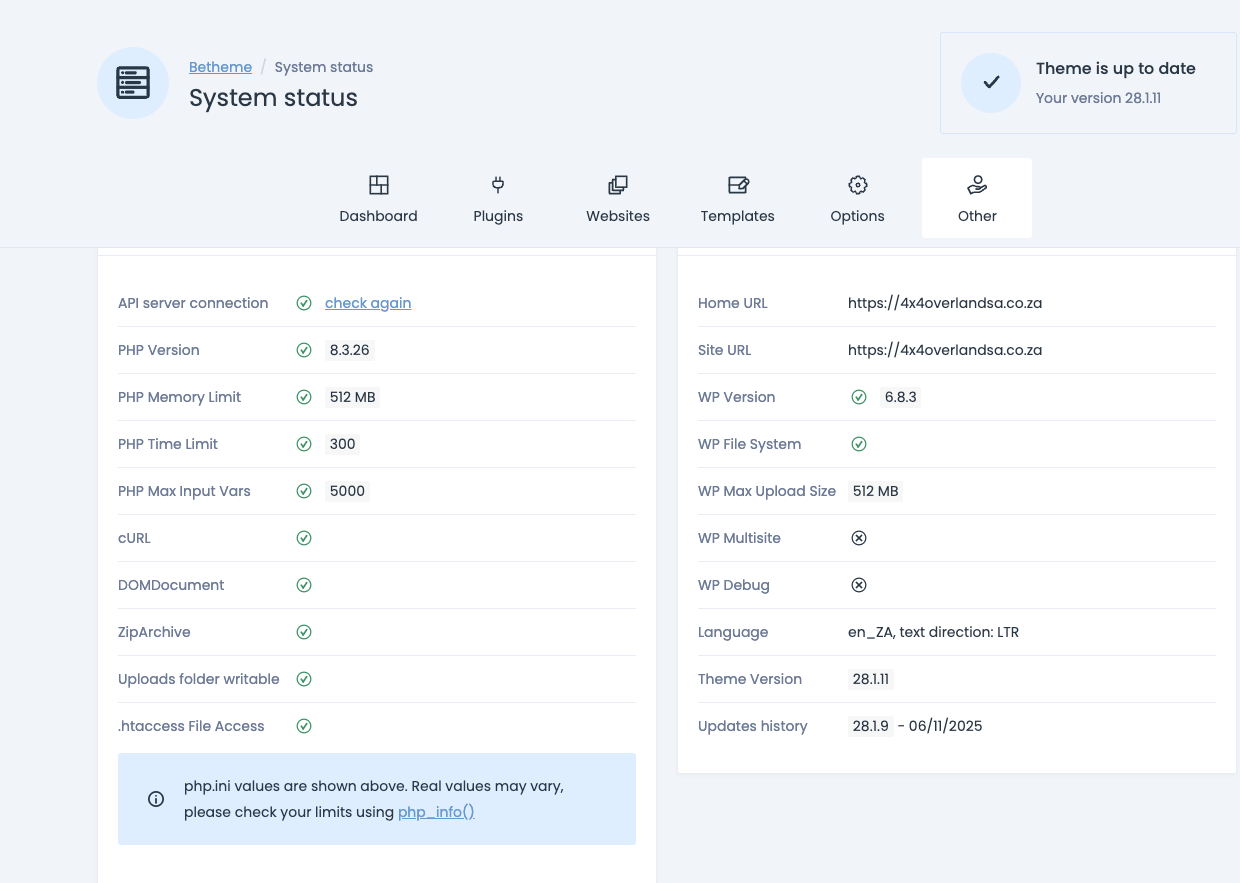This screenshot has width=1240, height=883.
Task: Click the WP Debug cross status icon
Action: [x=858, y=585]
